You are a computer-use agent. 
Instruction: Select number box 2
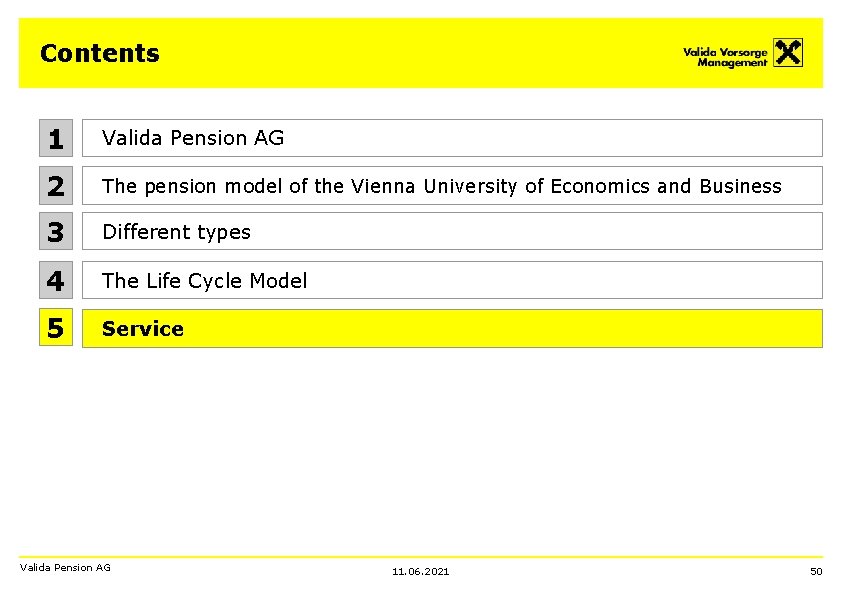[x=56, y=185]
